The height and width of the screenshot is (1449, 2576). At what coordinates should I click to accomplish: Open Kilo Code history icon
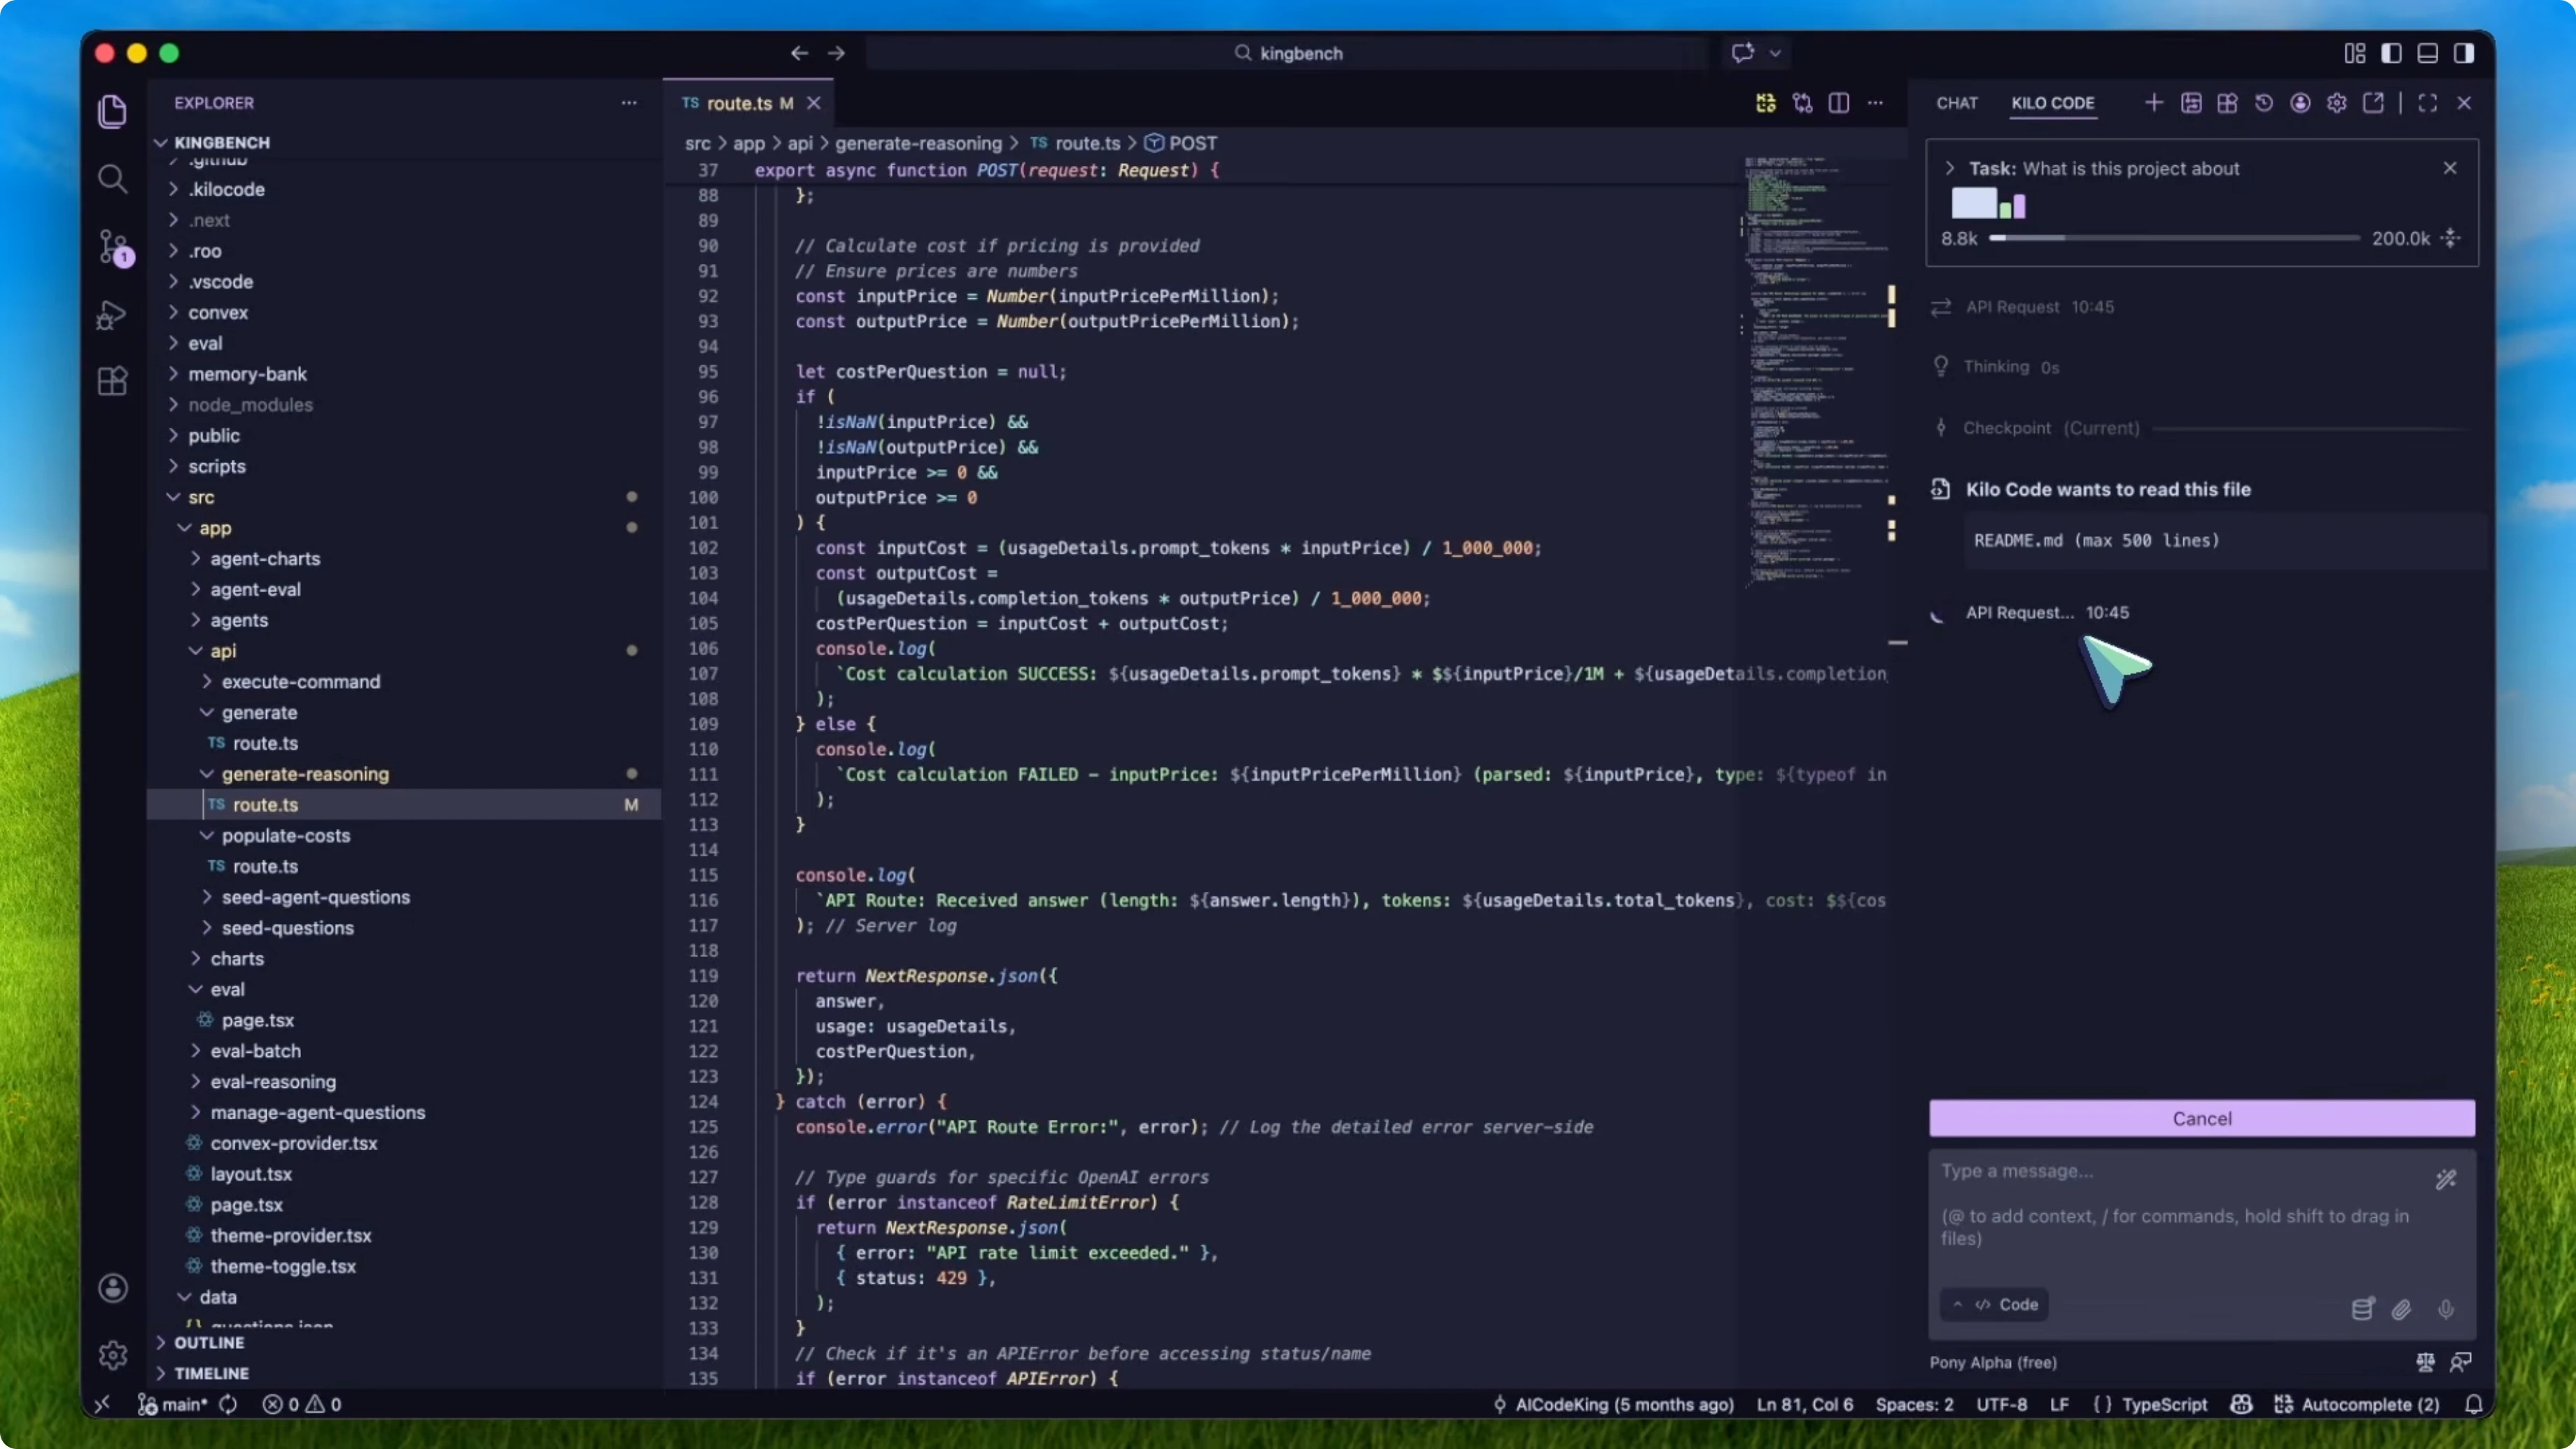2264,103
